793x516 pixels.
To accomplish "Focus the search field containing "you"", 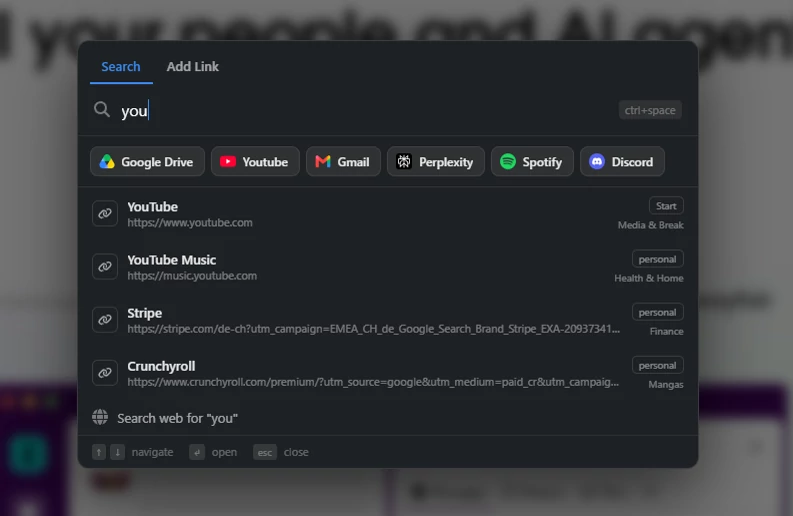I will 354,110.
